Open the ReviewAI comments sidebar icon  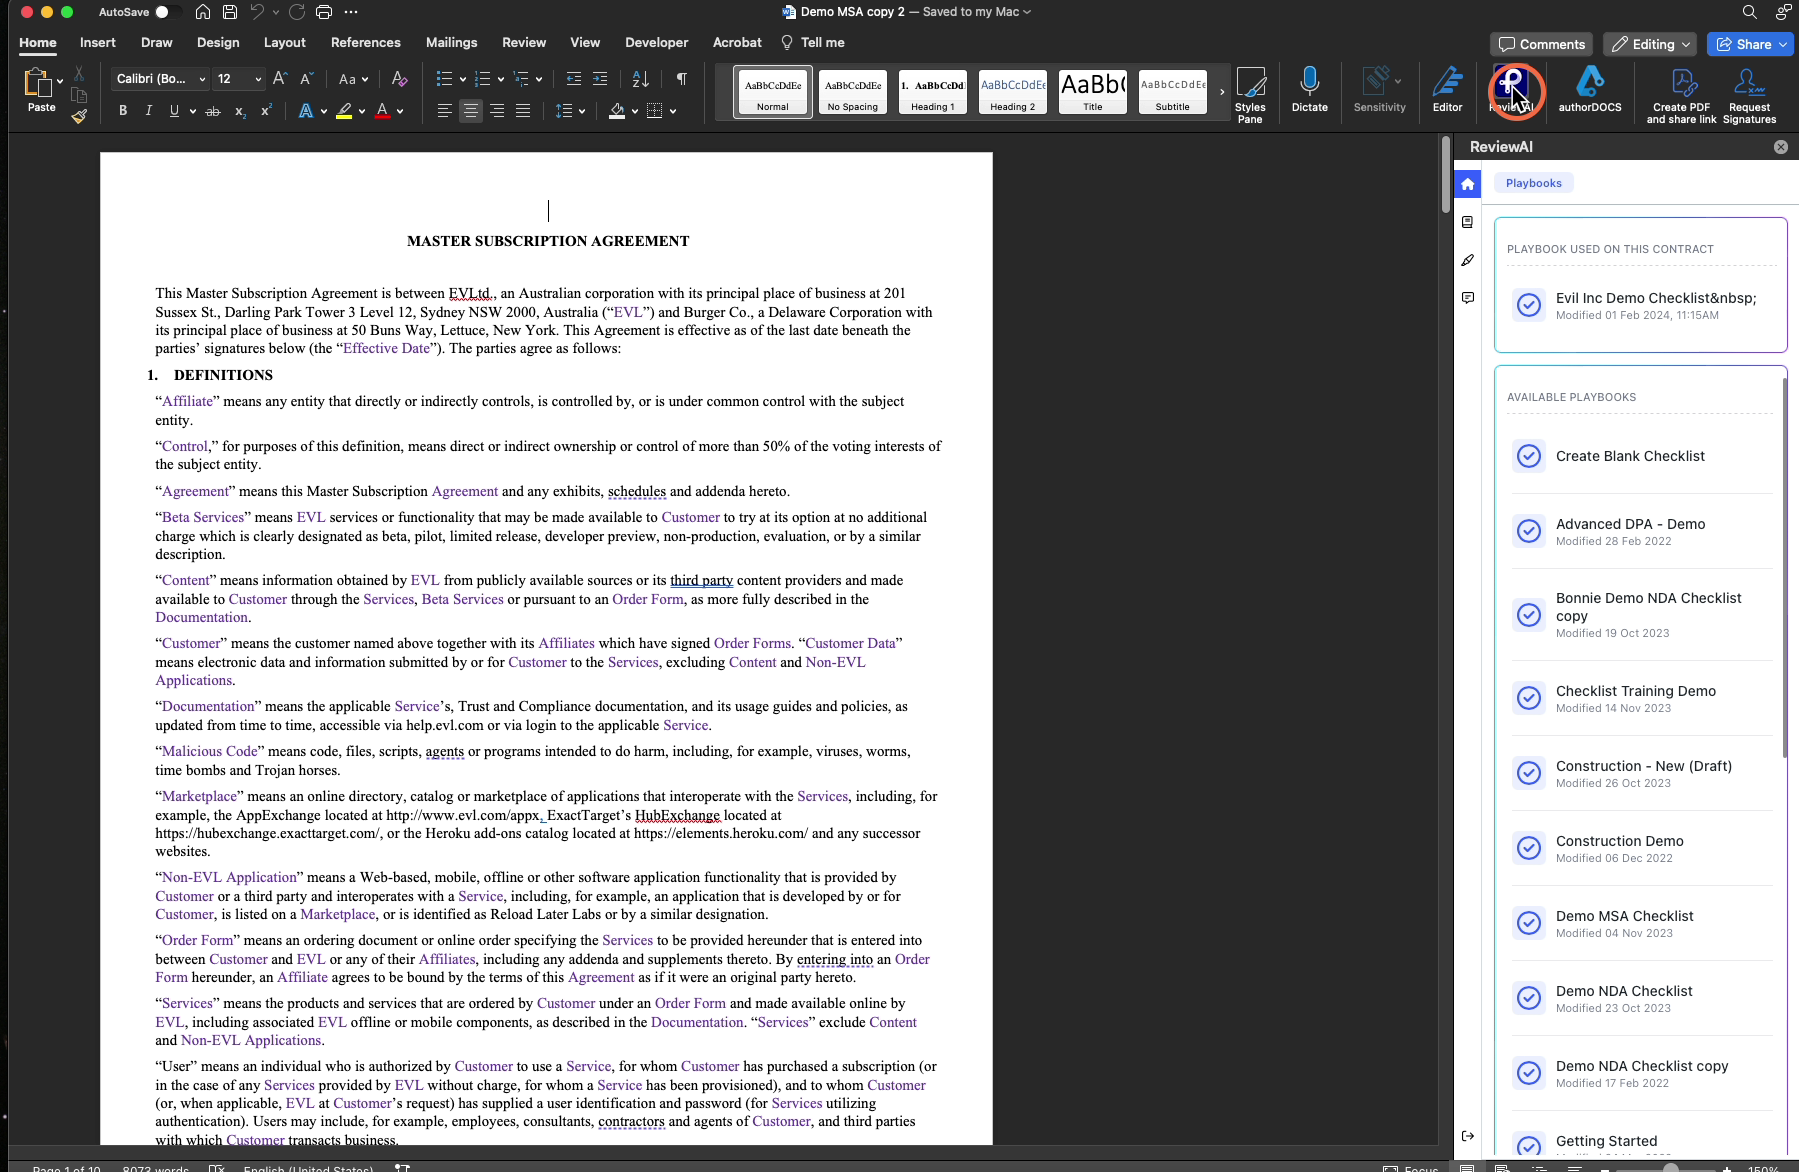click(1468, 298)
